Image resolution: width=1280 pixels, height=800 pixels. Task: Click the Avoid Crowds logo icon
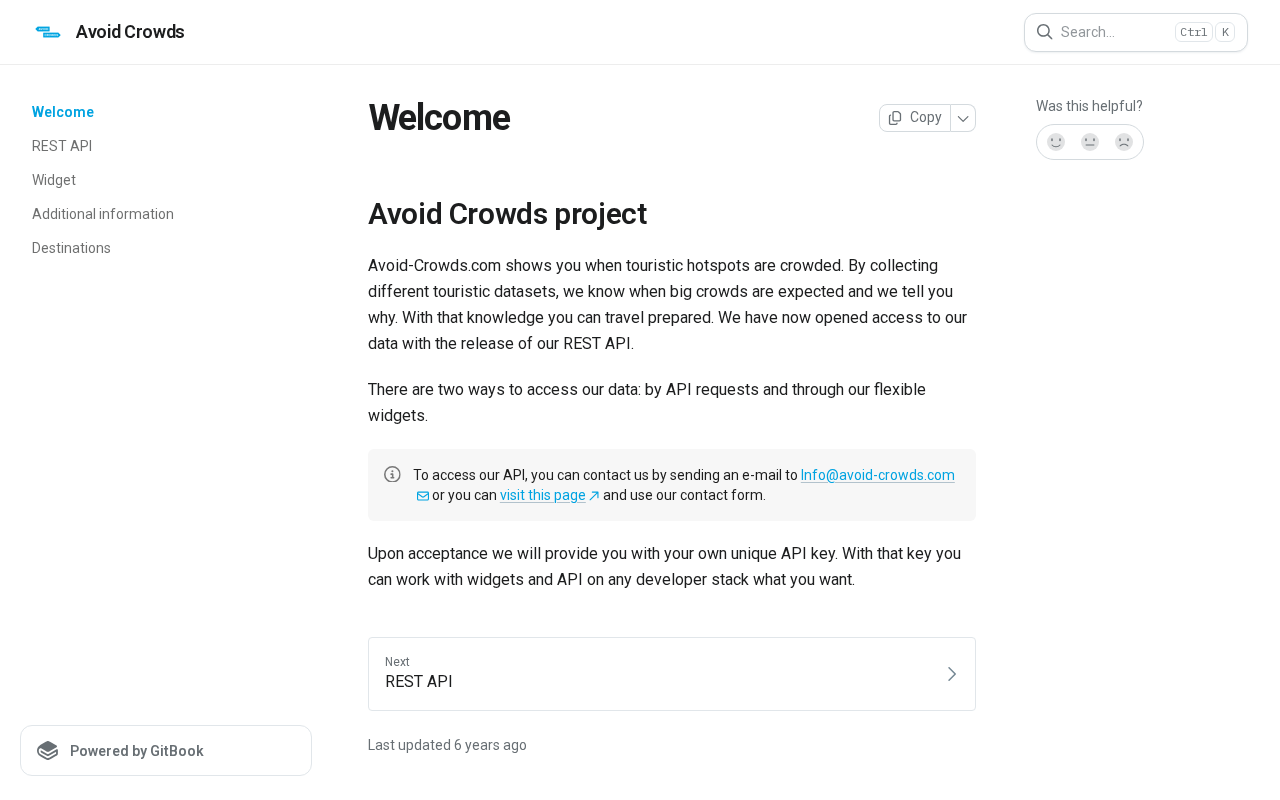click(x=48, y=32)
